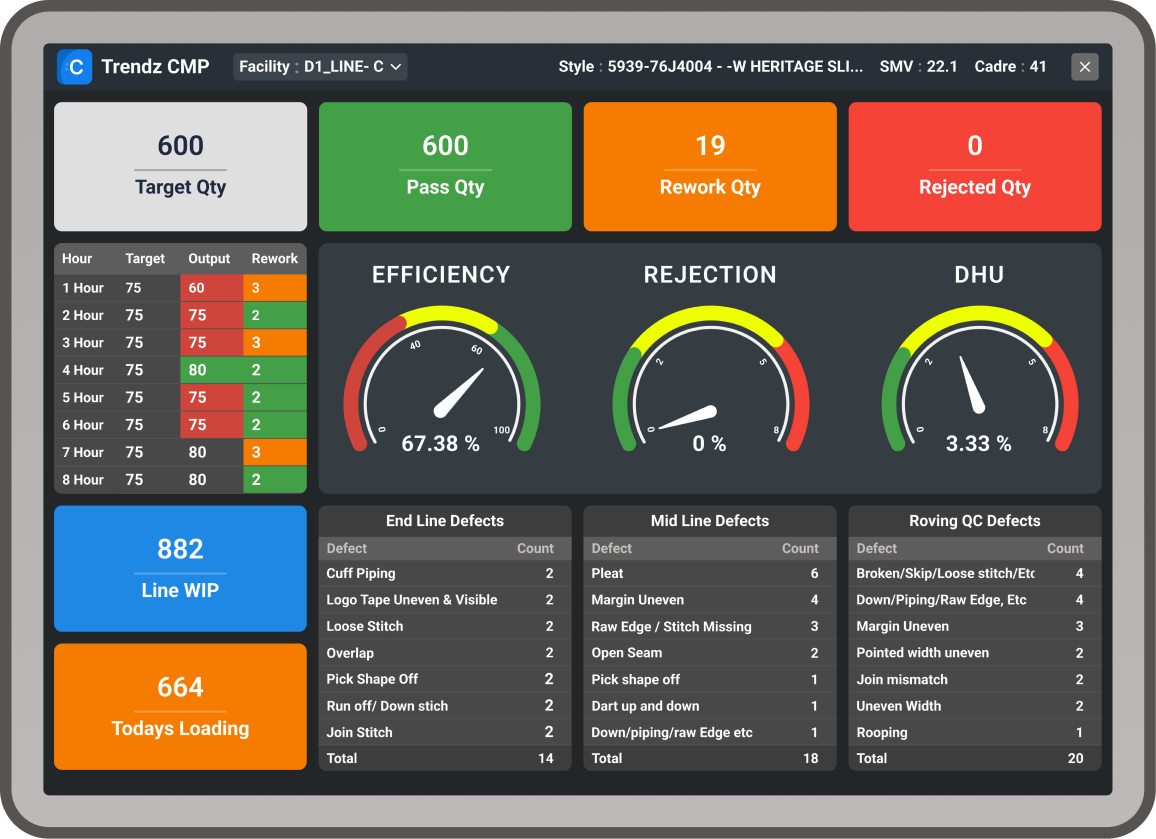The width and height of the screenshot is (1156, 839).
Task: Click the blue Line WIP 882 card
Action: [180, 568]
